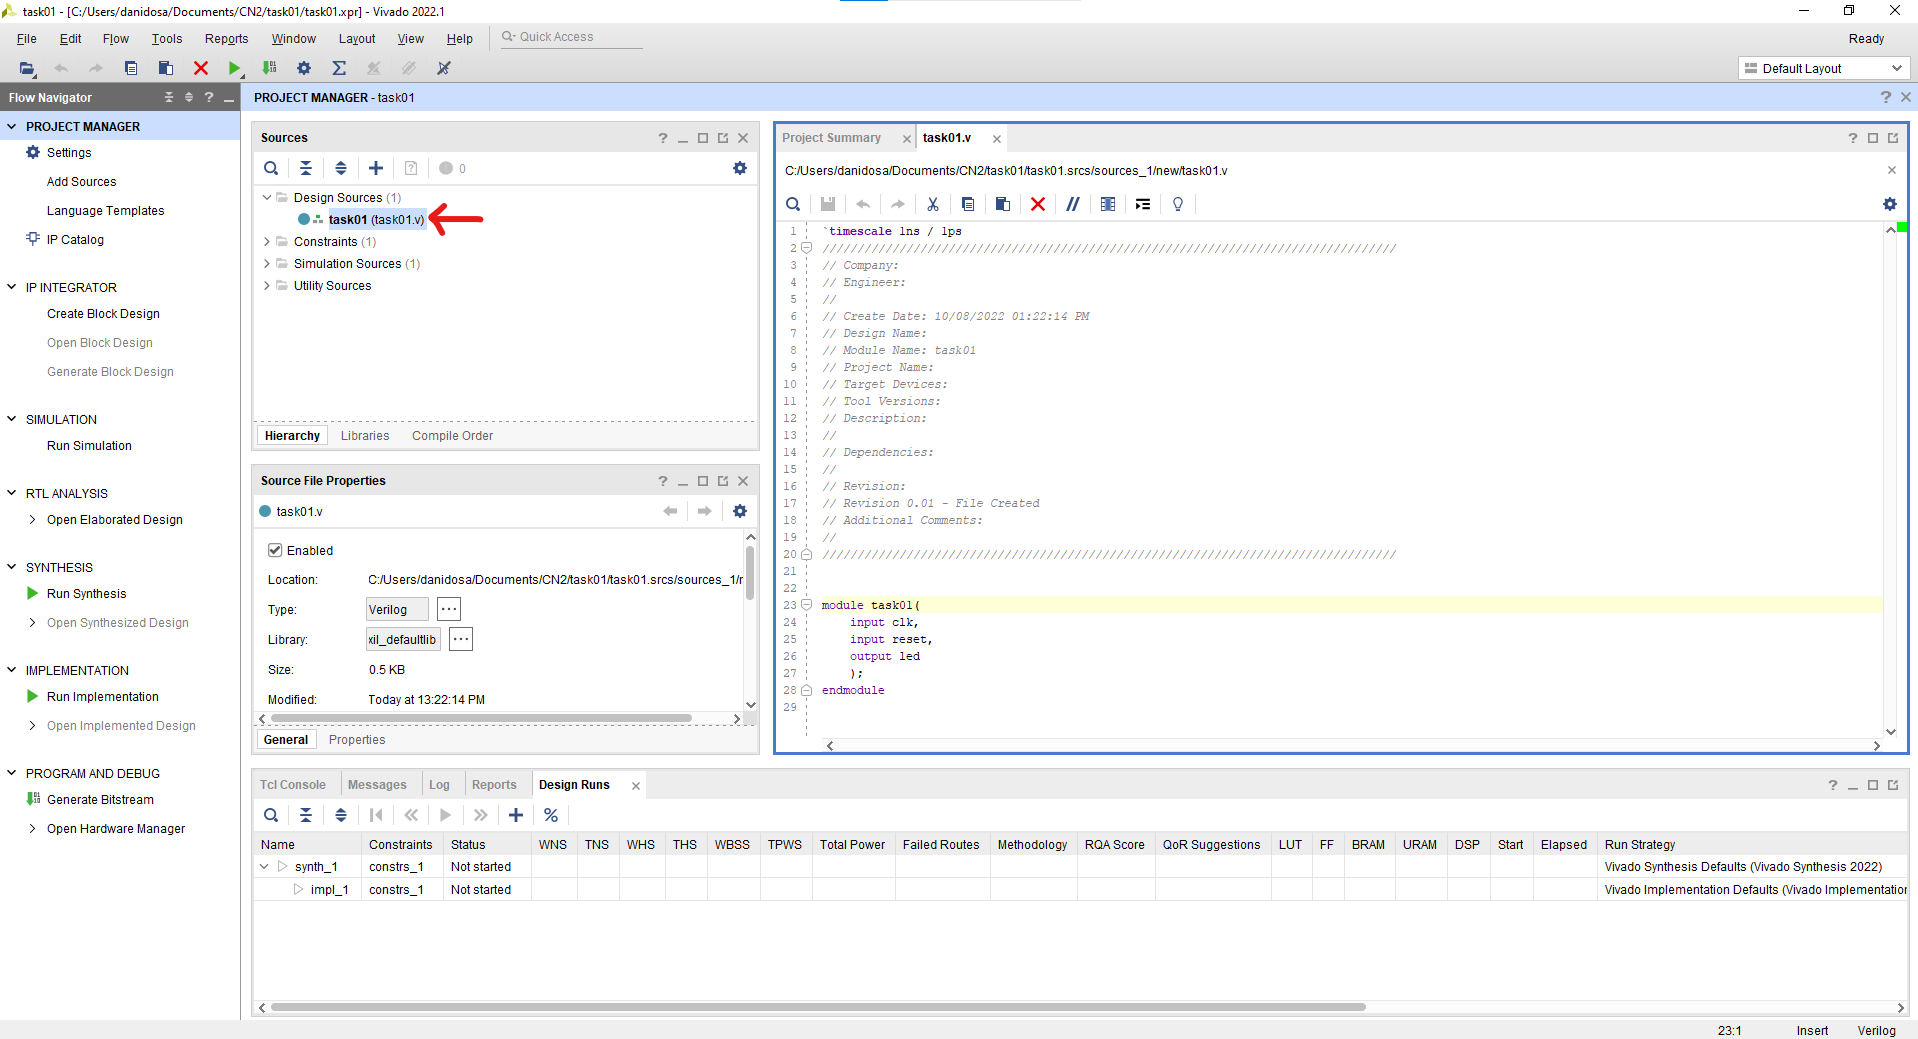This screenshot has width=1918, height=1039.
Task: Click the Quick Access search field
Action: click(572, 37)
